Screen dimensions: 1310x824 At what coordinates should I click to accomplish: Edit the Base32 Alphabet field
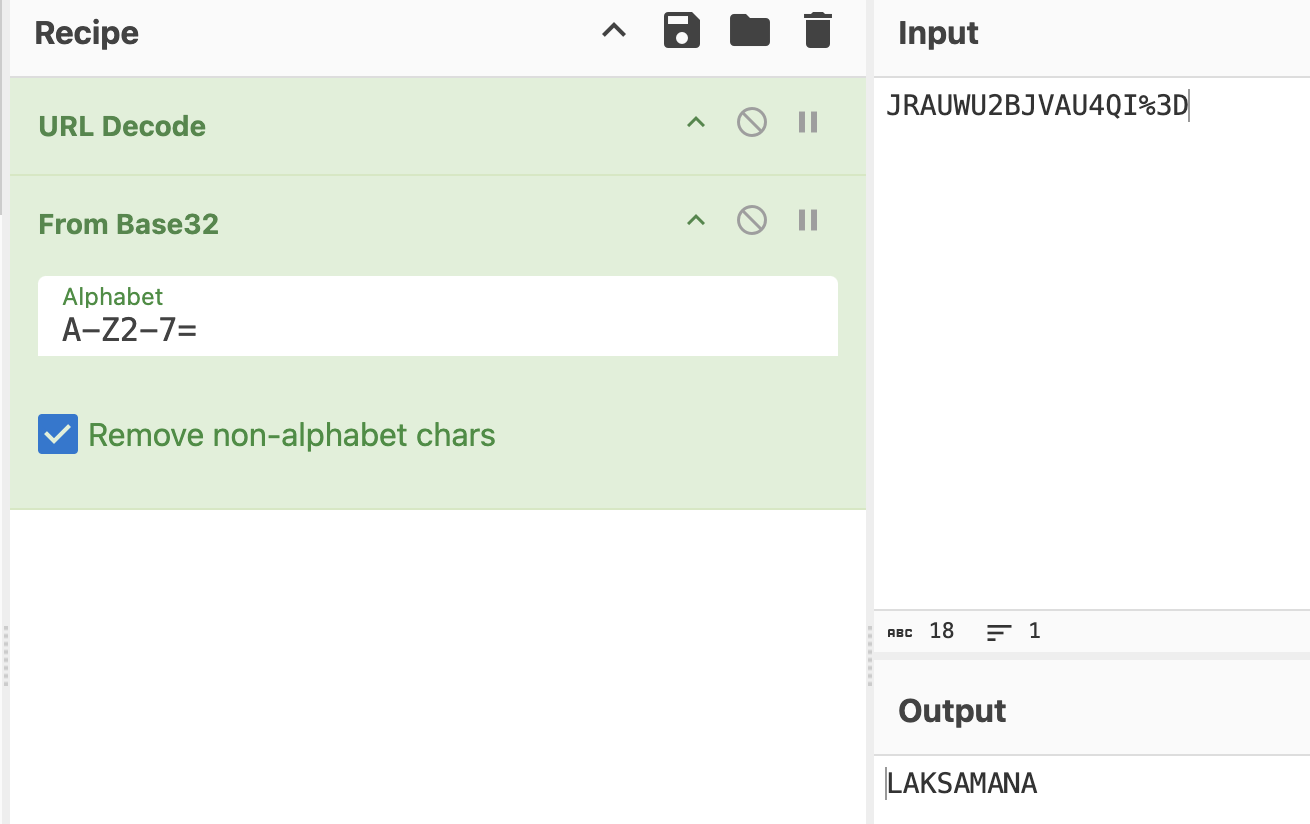[438, 316]
